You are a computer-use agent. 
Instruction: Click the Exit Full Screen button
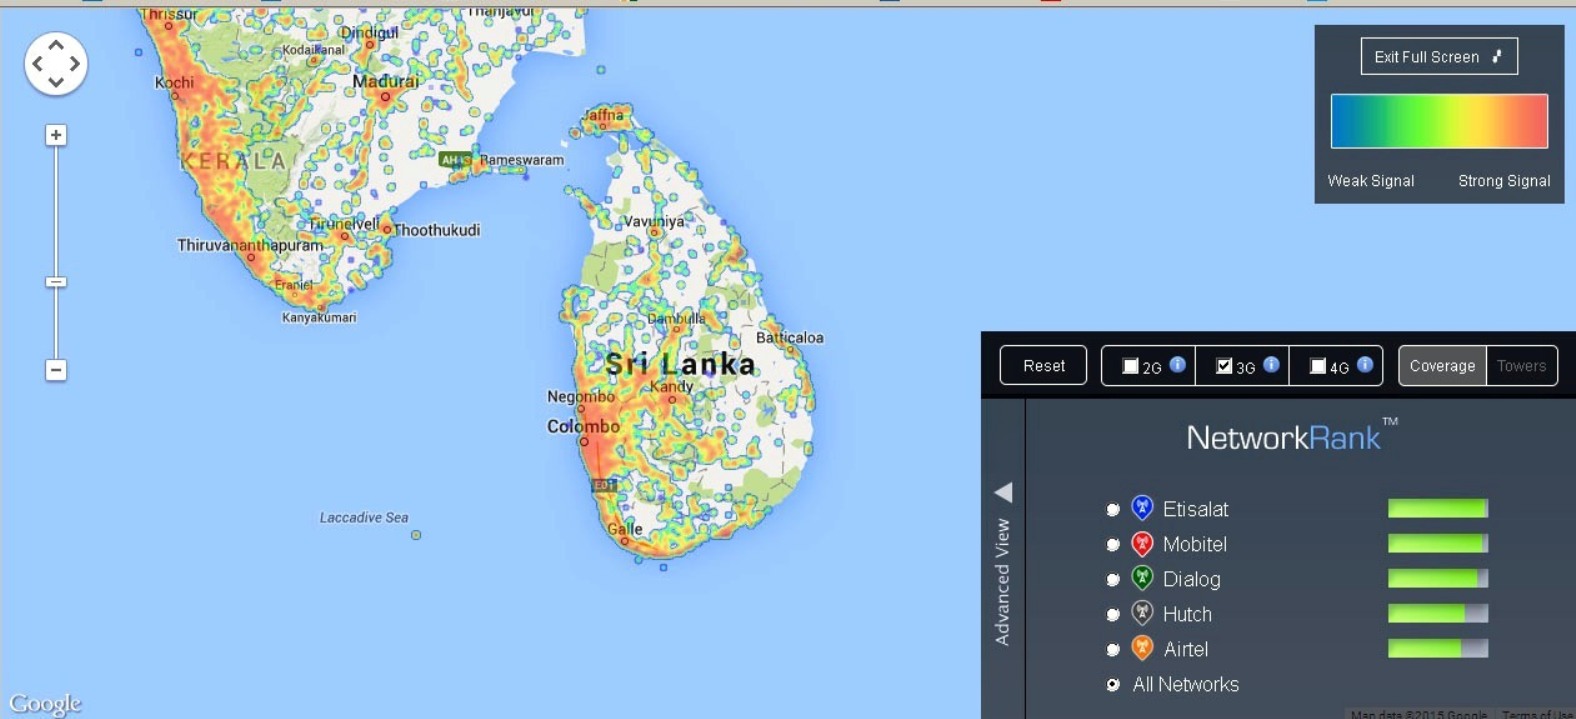pos(1438,57)
